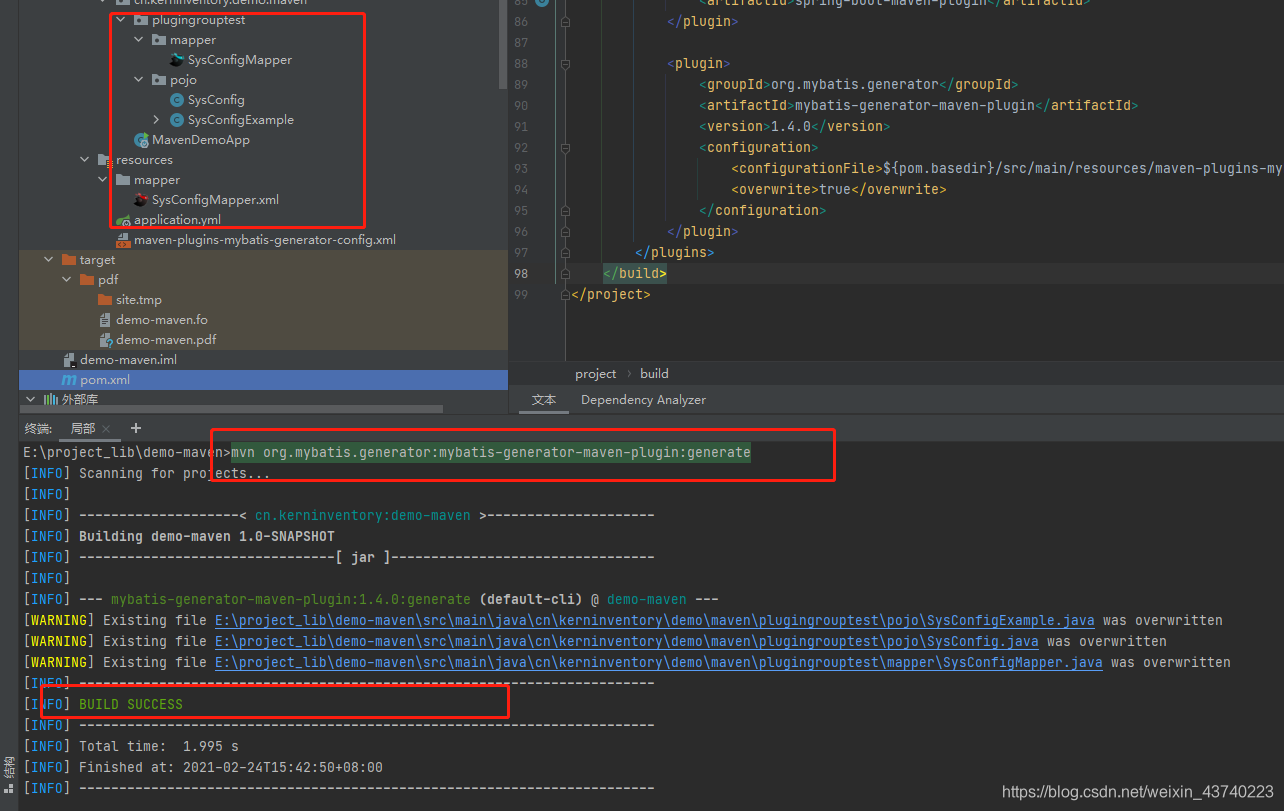Click the orange target folder icon
The width and height of the screenshot is (1284, 811).
(69, 260)
